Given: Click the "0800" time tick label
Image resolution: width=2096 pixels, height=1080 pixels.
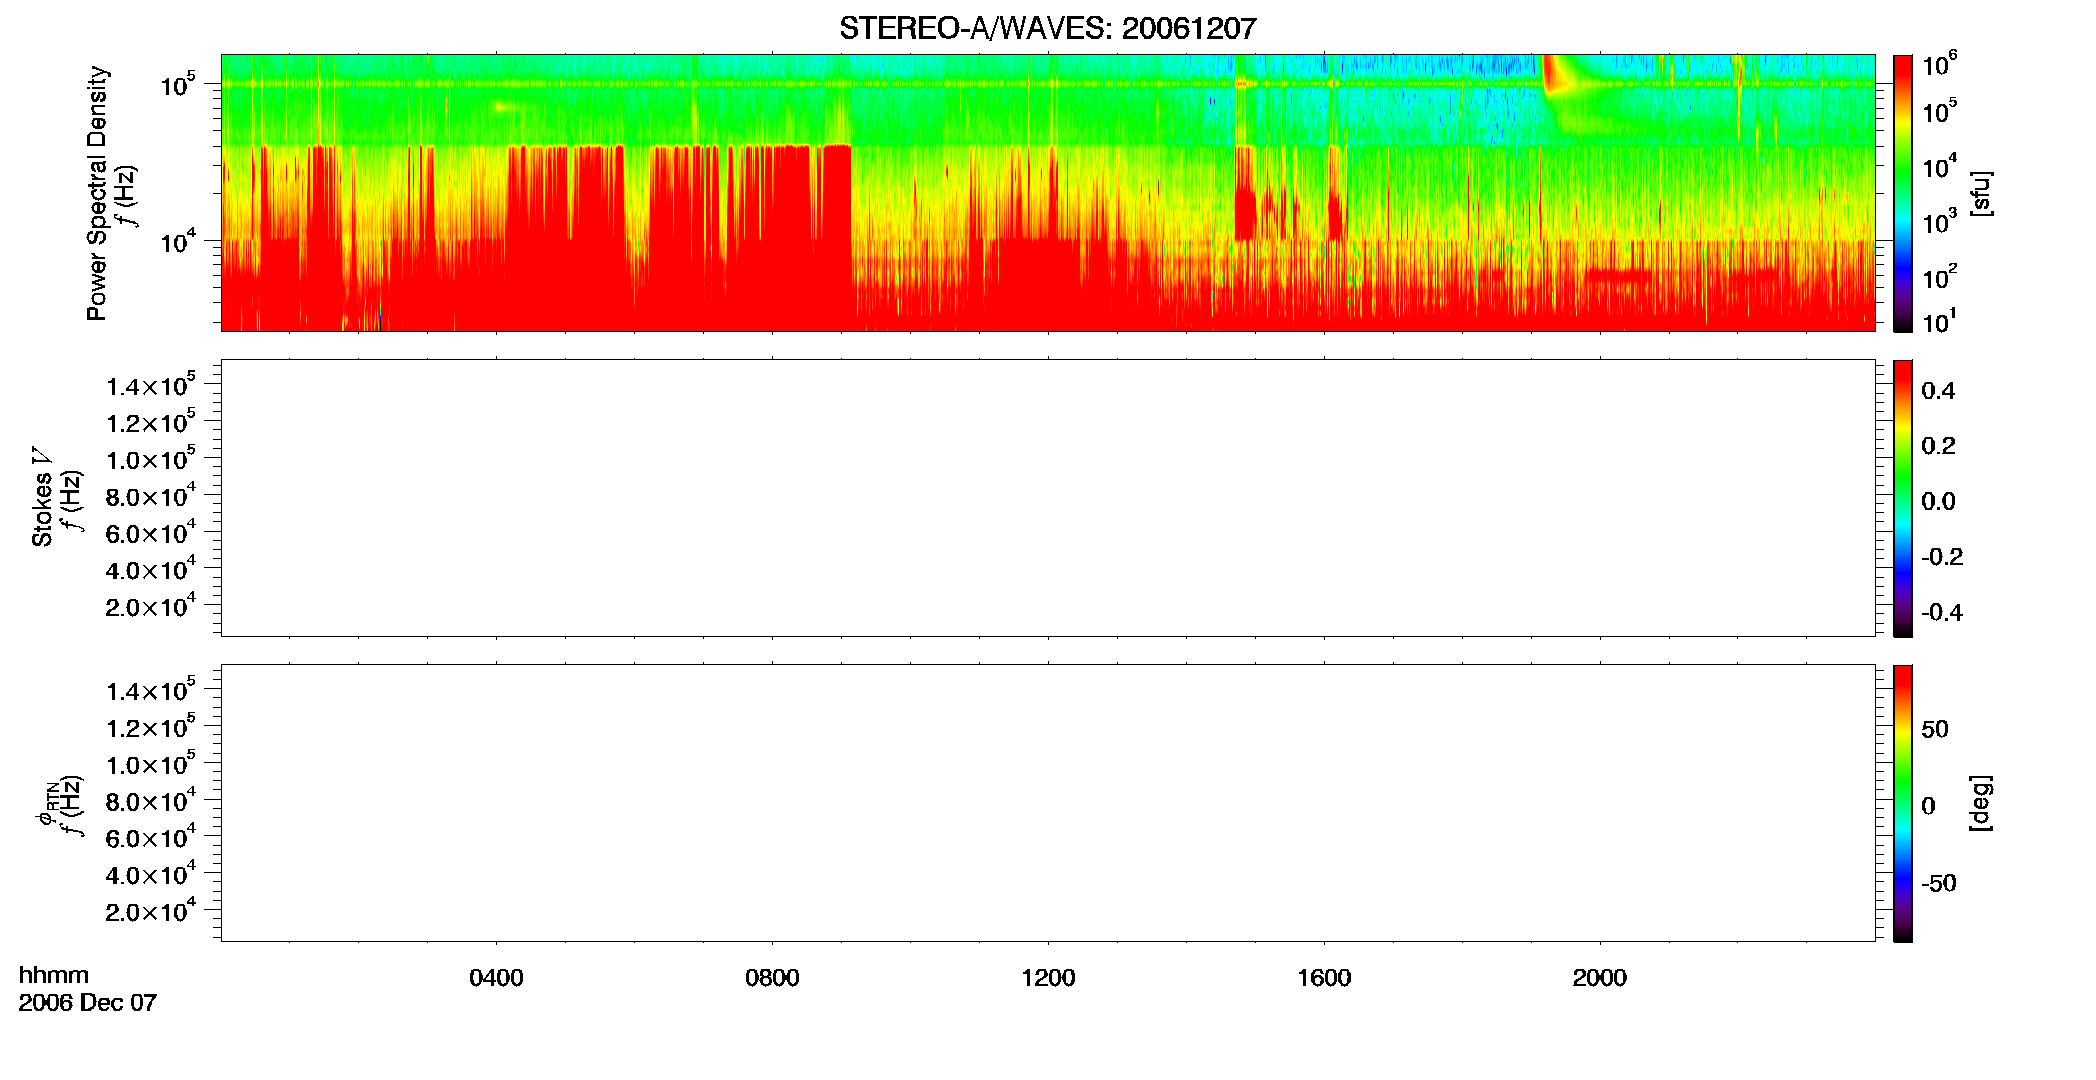Looking at the screenshot, I should point(772,978).
